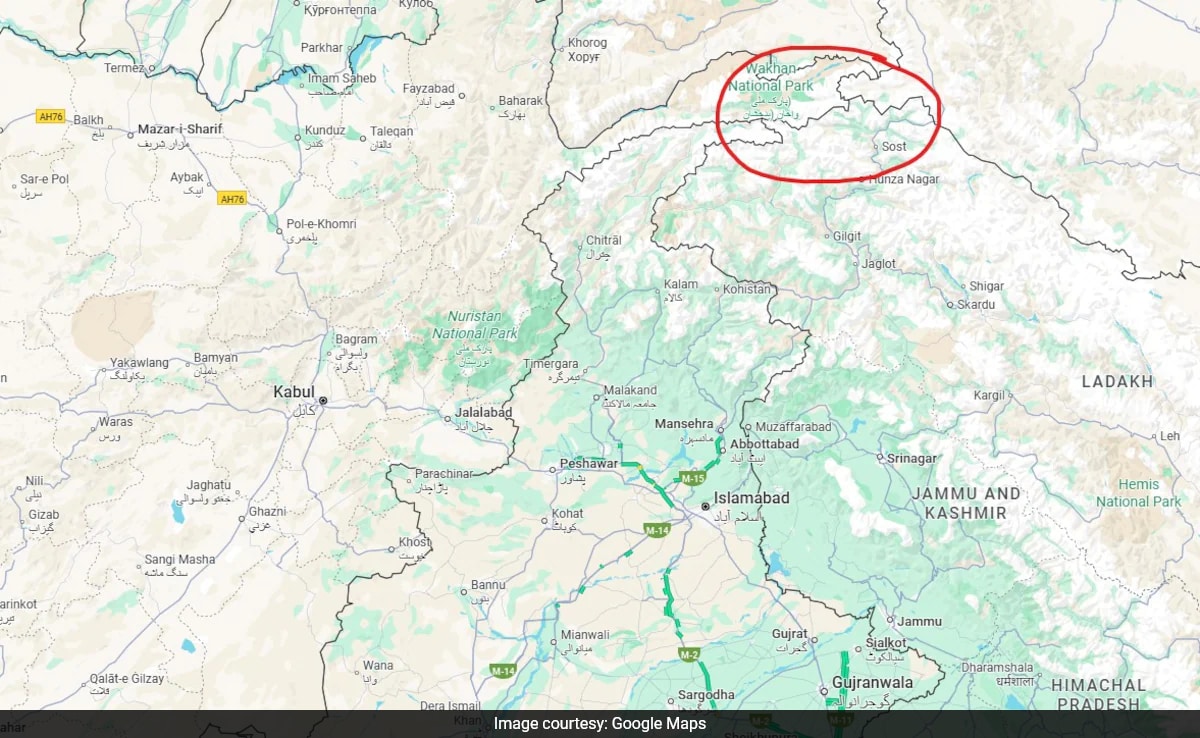This screenshot has width=1200, height=738.
Task: Open the Hemis National Park label
Action: point(1139,493)
